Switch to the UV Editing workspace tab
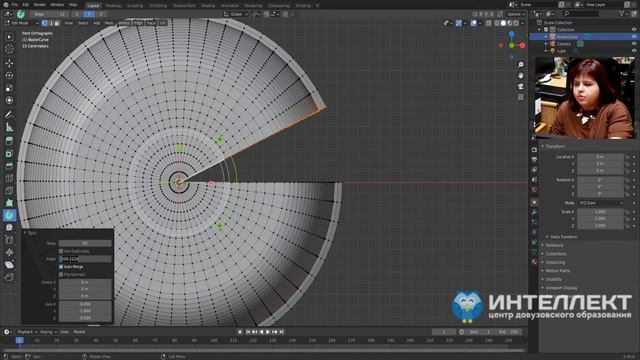 (x=158, y=6)
